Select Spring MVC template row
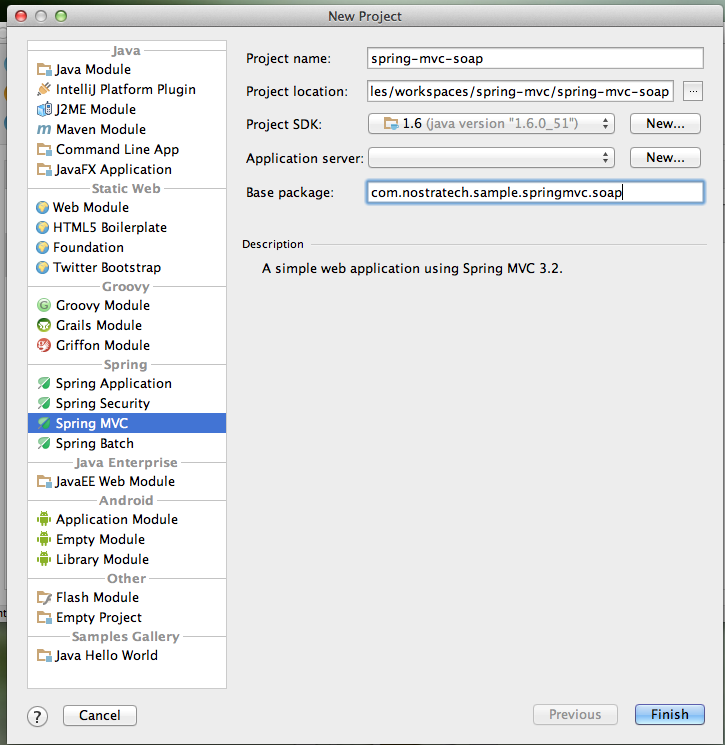The image size is (725, 745). 127,423
